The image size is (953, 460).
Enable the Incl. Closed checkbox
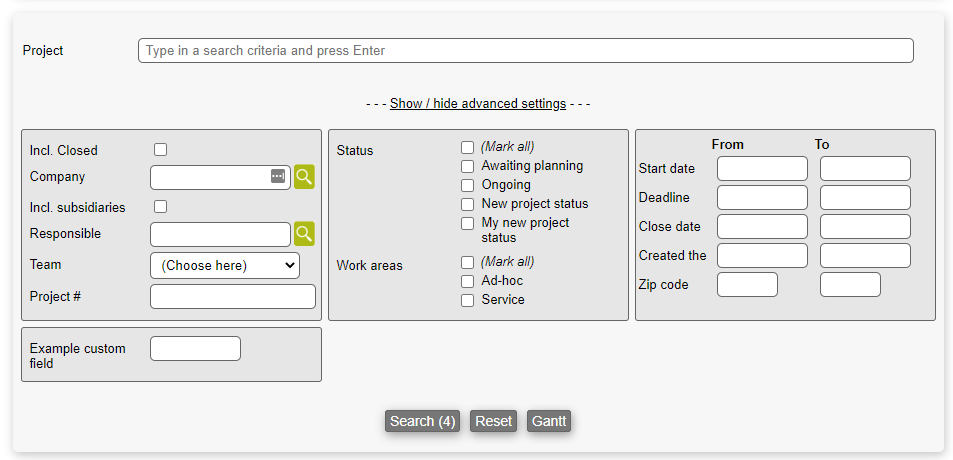(x=160, y=150)
